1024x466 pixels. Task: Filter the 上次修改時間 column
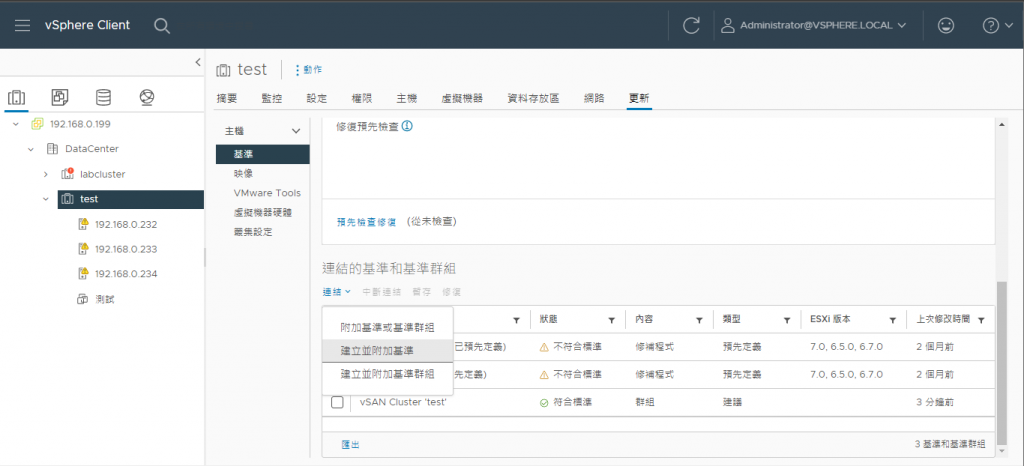point(981,320)
